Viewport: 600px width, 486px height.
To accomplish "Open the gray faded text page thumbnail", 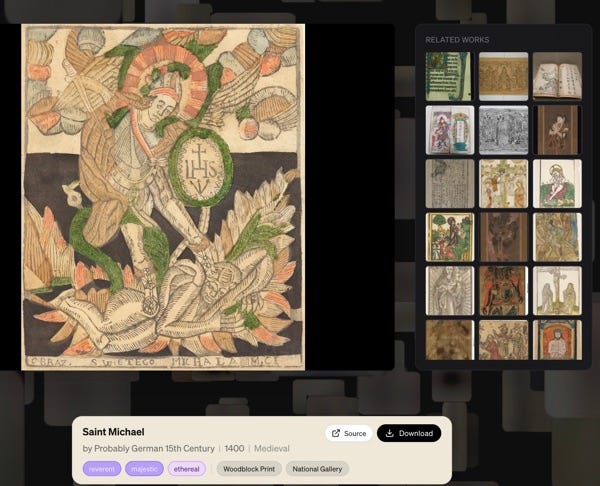I will 450,184.
